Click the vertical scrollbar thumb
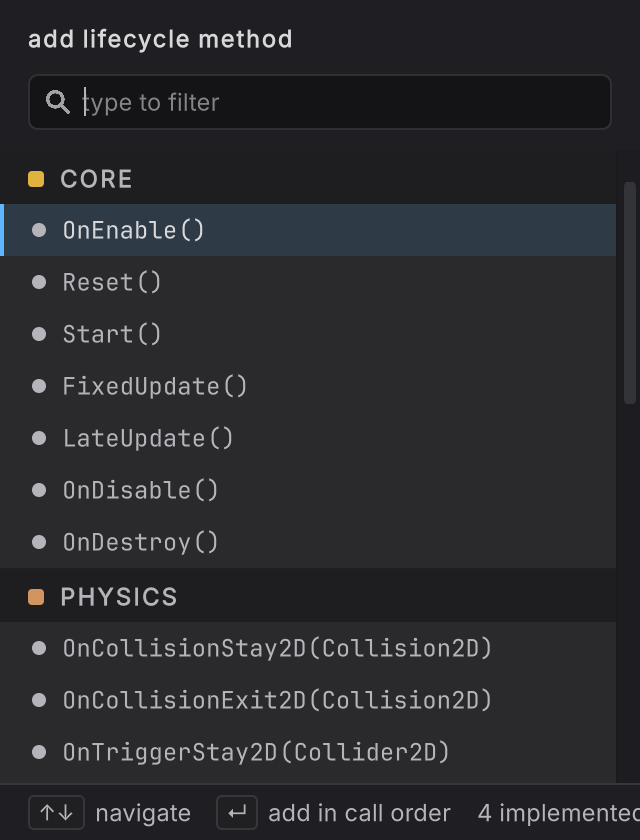Viewport: 640px width, 840px height. pyautogui.click(x=630, y=293)
